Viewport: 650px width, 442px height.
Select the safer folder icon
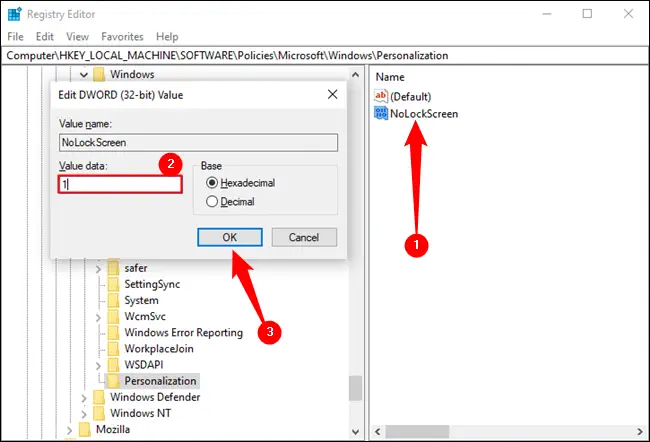(114, 268)
